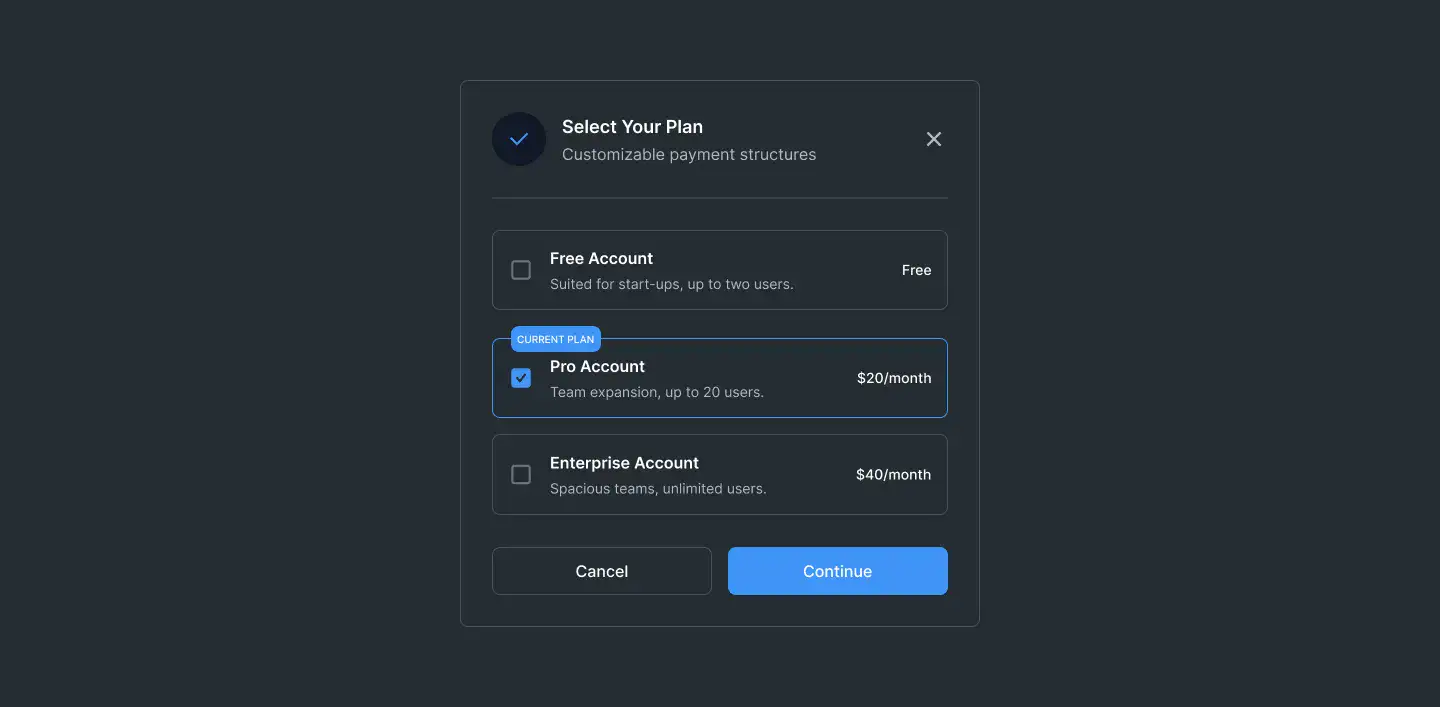The height and width of the screenshot is (707, 1440).
Task: Uncheck the Pro Account checkbox
Action: point(521,378)
